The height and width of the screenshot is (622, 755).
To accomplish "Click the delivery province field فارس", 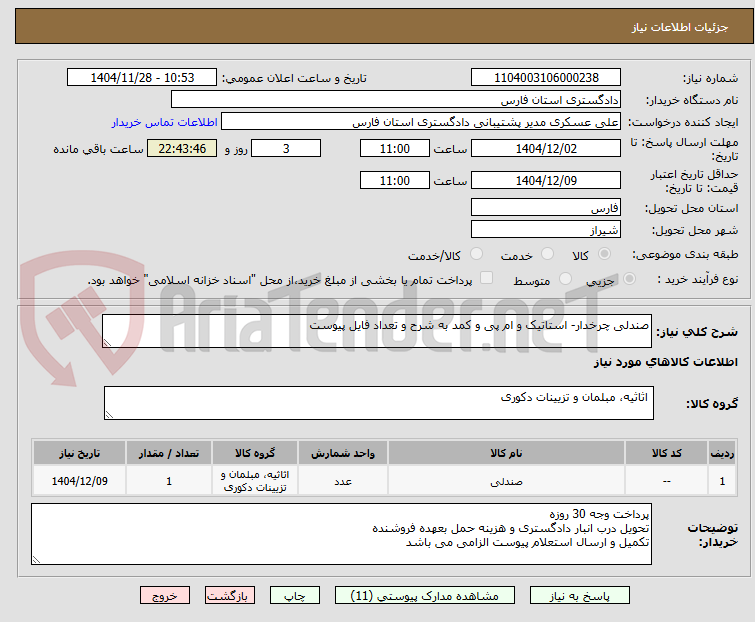I will [546, 207].
